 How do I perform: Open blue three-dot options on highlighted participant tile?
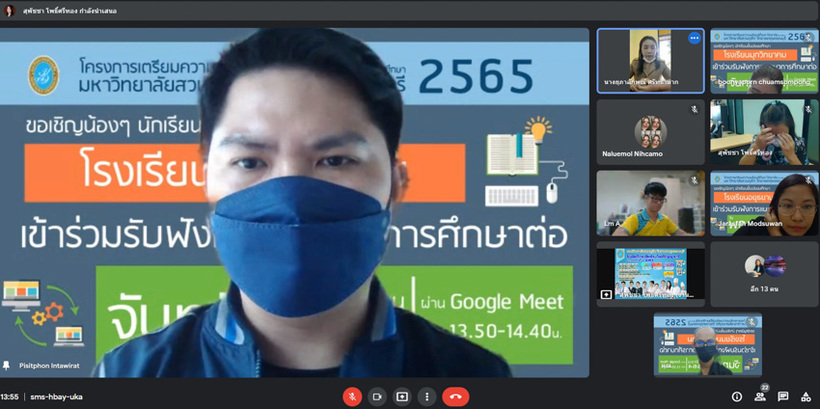tap(694, 38)
